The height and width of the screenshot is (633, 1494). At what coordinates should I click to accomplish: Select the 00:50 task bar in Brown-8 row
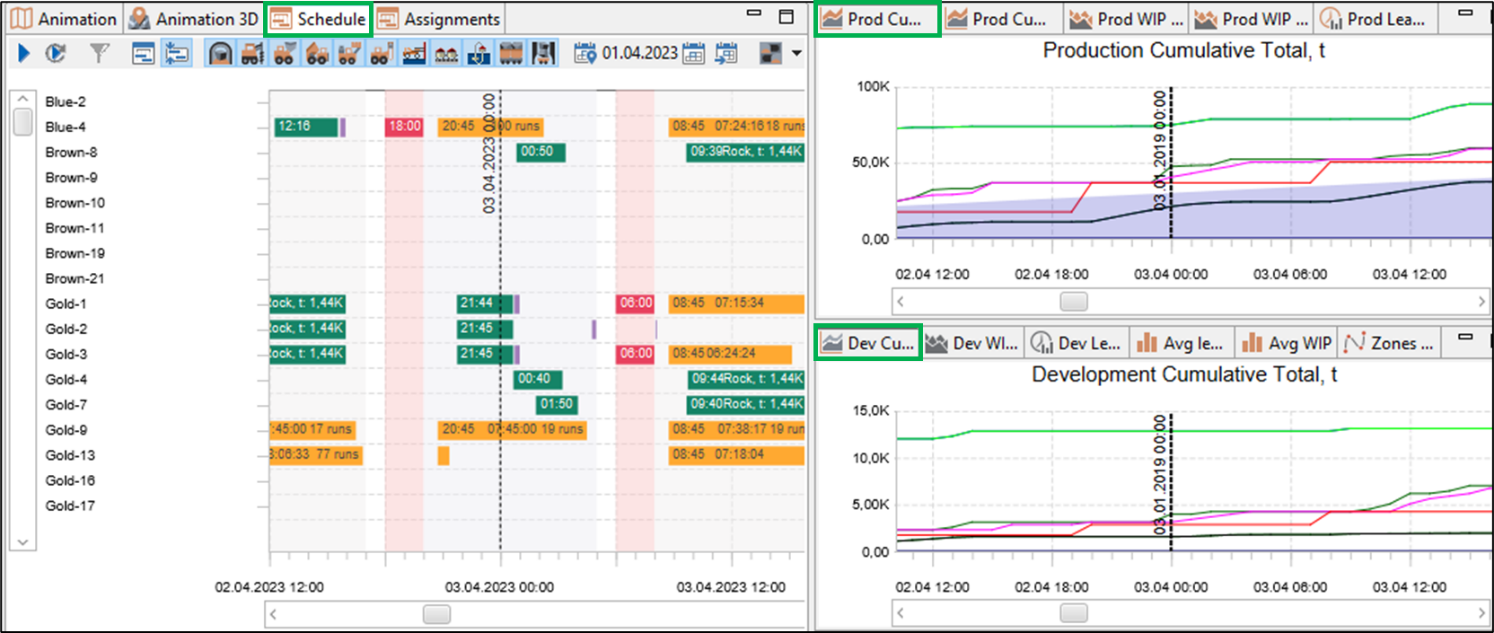(x=541, y=152)
